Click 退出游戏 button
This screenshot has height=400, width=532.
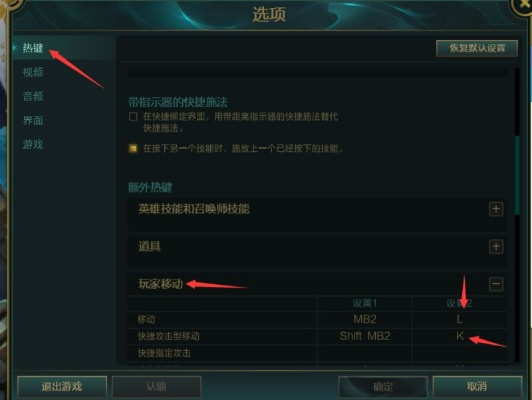(x=62, y=386)
